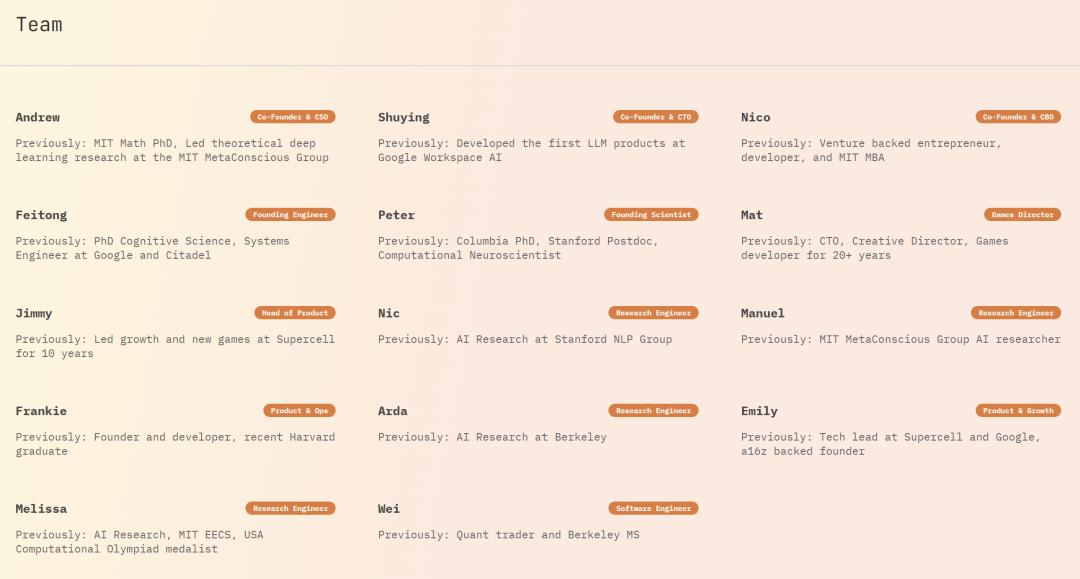
Task: Select Andrew's Co-Founder & CSO badge
Action: click(x=292, y=117)
